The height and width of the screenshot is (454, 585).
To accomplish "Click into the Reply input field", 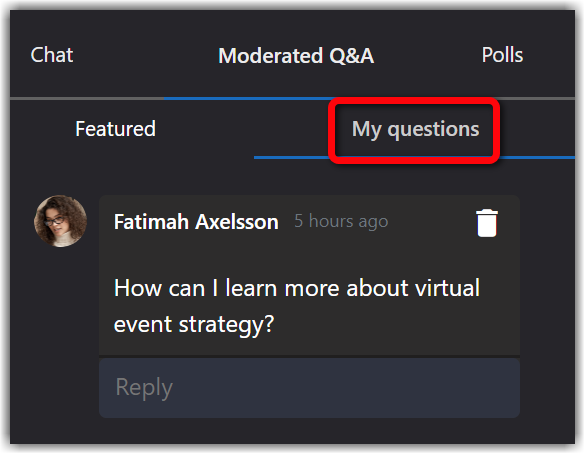I will 309,388.
